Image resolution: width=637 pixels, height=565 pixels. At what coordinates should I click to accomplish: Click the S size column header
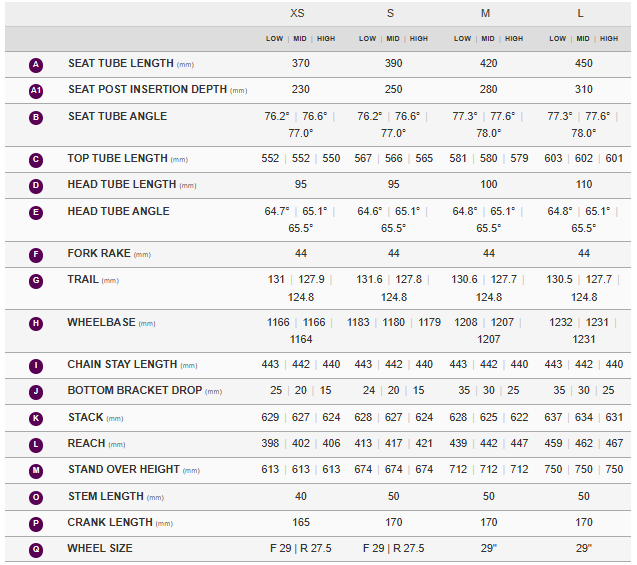tap(393, 13)
